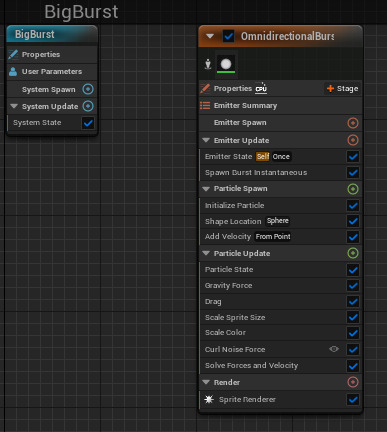Screen dimensions: 387x432
Task: Click the Emitter Spawn add-module circle icon
Action: click(353, 123)
